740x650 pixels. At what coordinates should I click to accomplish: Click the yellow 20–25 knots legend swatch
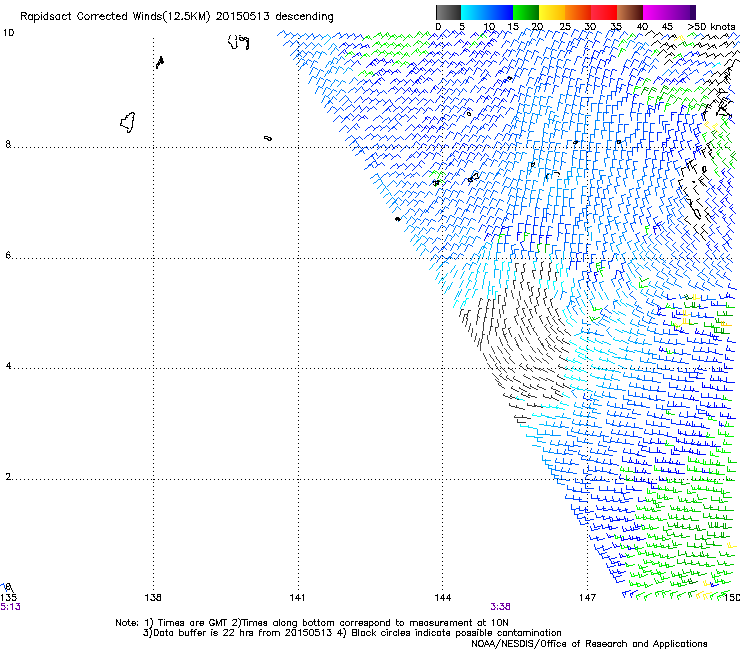(552, 12)
